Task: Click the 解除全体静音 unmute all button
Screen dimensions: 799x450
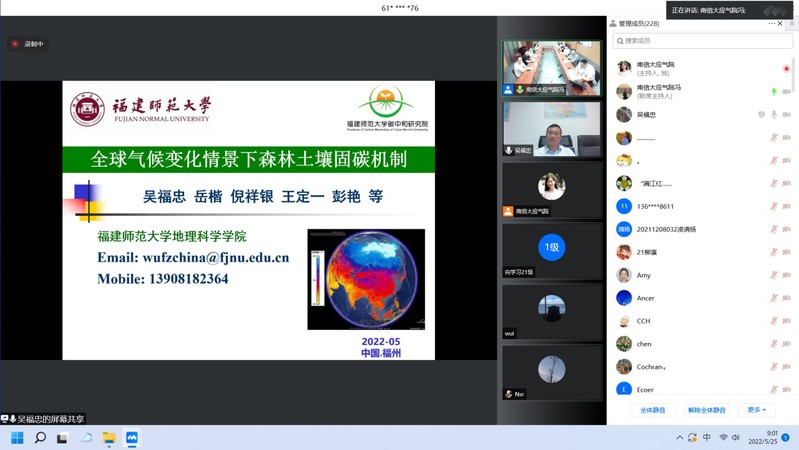Action: click(707, 410)
